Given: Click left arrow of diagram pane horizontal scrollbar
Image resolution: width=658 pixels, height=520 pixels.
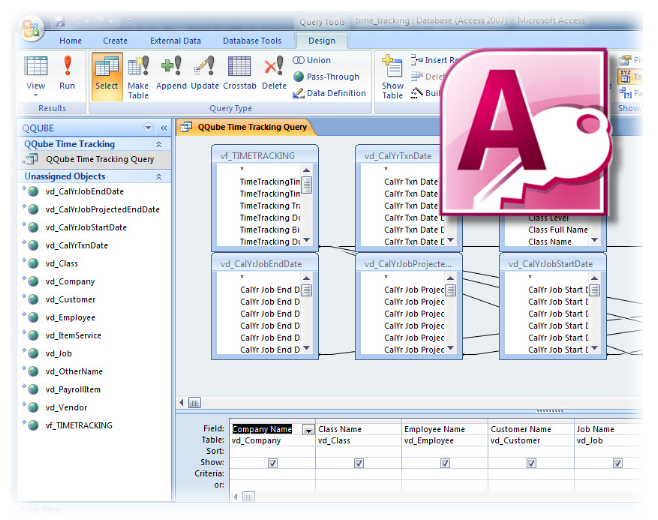Looking at the screenshot, I should (x=182, y=402).
